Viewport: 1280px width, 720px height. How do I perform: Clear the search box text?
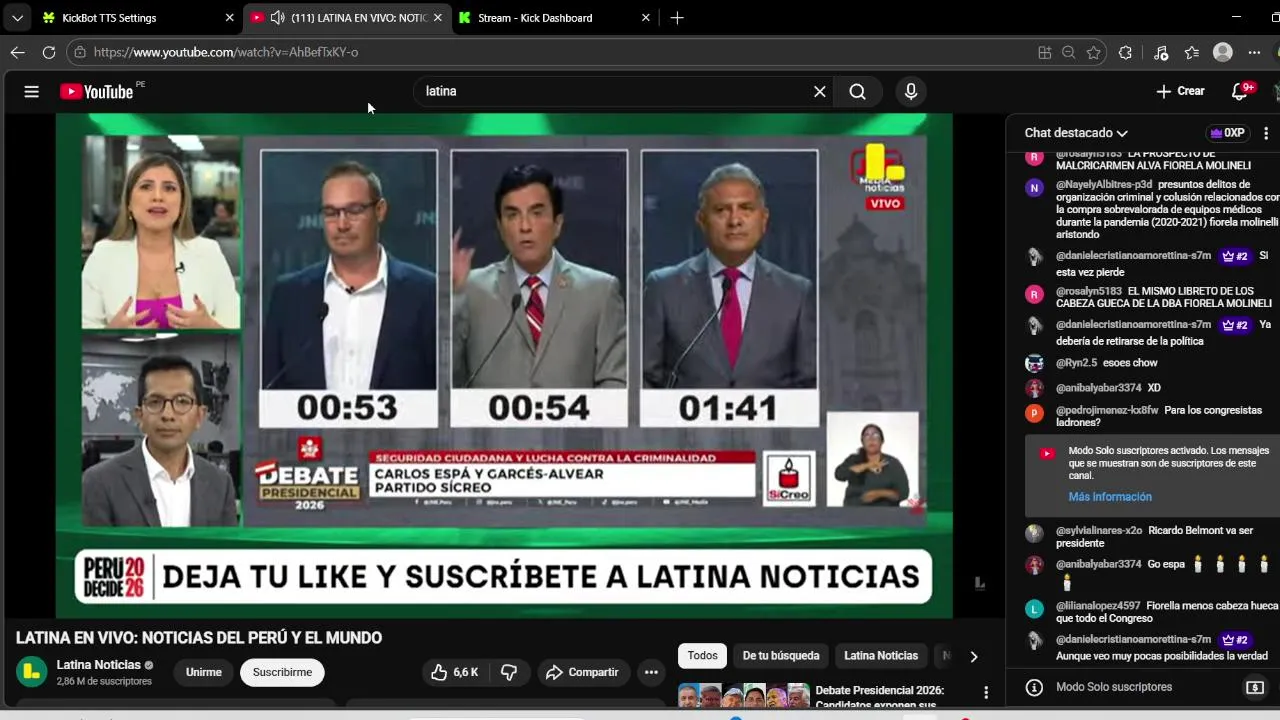pyautogui.click(x=820, y=91)
